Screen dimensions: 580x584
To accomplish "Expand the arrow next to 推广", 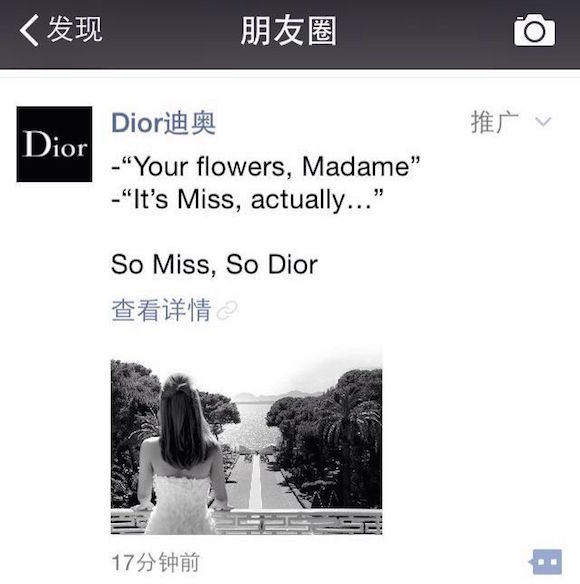I will click(542, 122).
